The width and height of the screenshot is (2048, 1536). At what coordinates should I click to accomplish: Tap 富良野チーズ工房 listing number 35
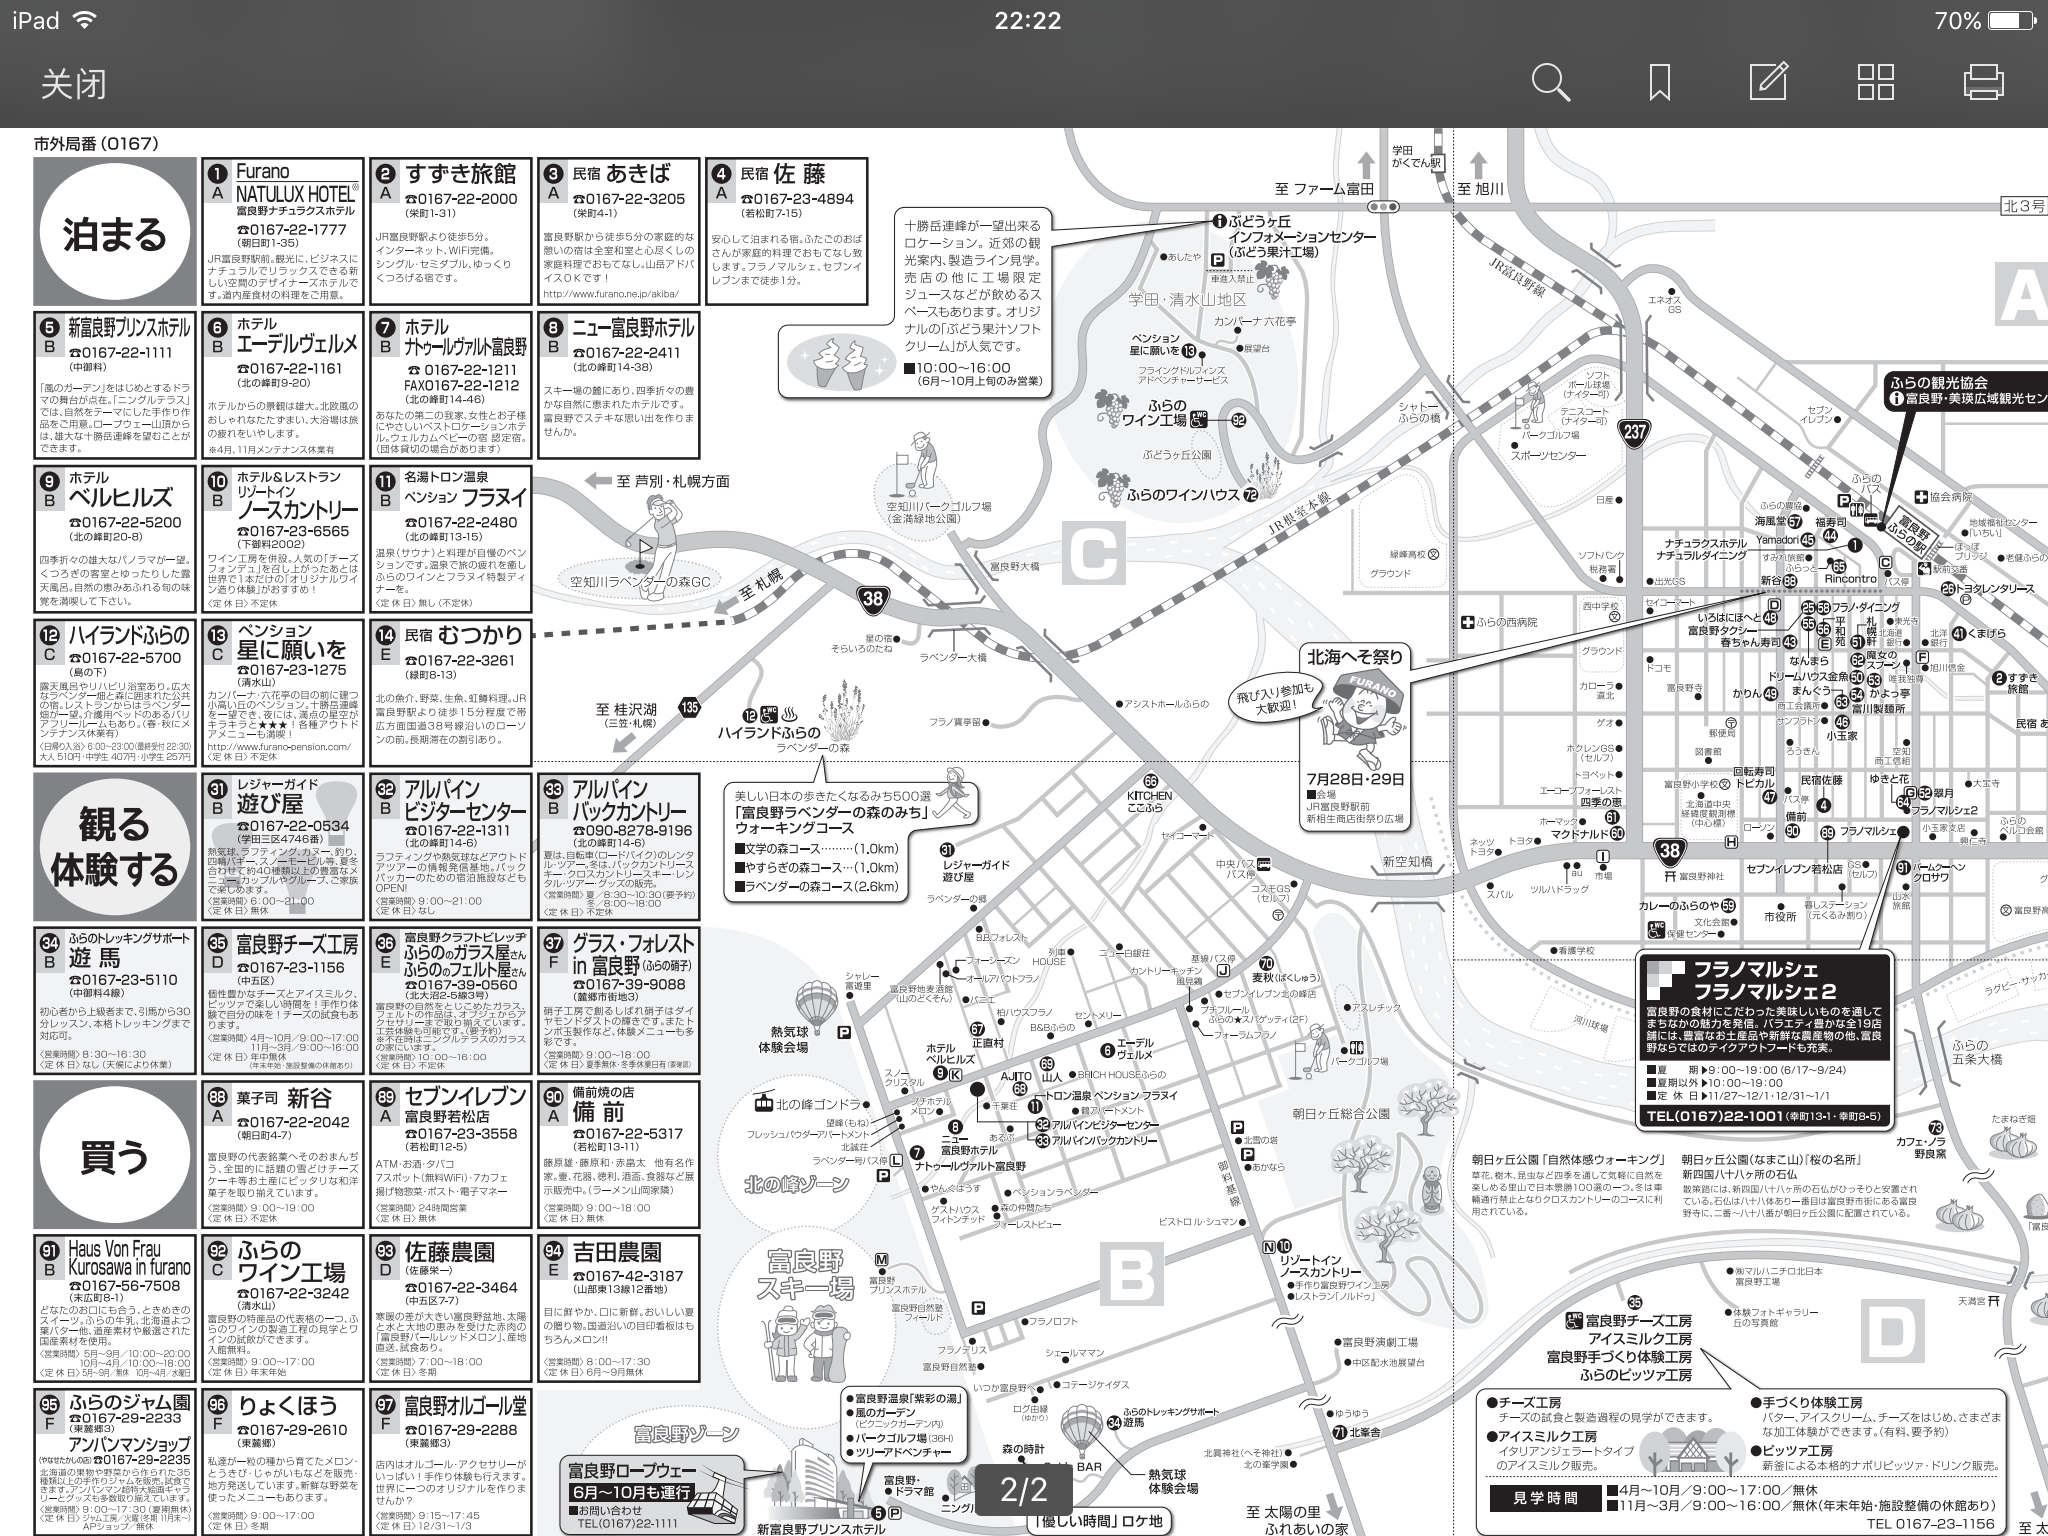tap(216, 942)
